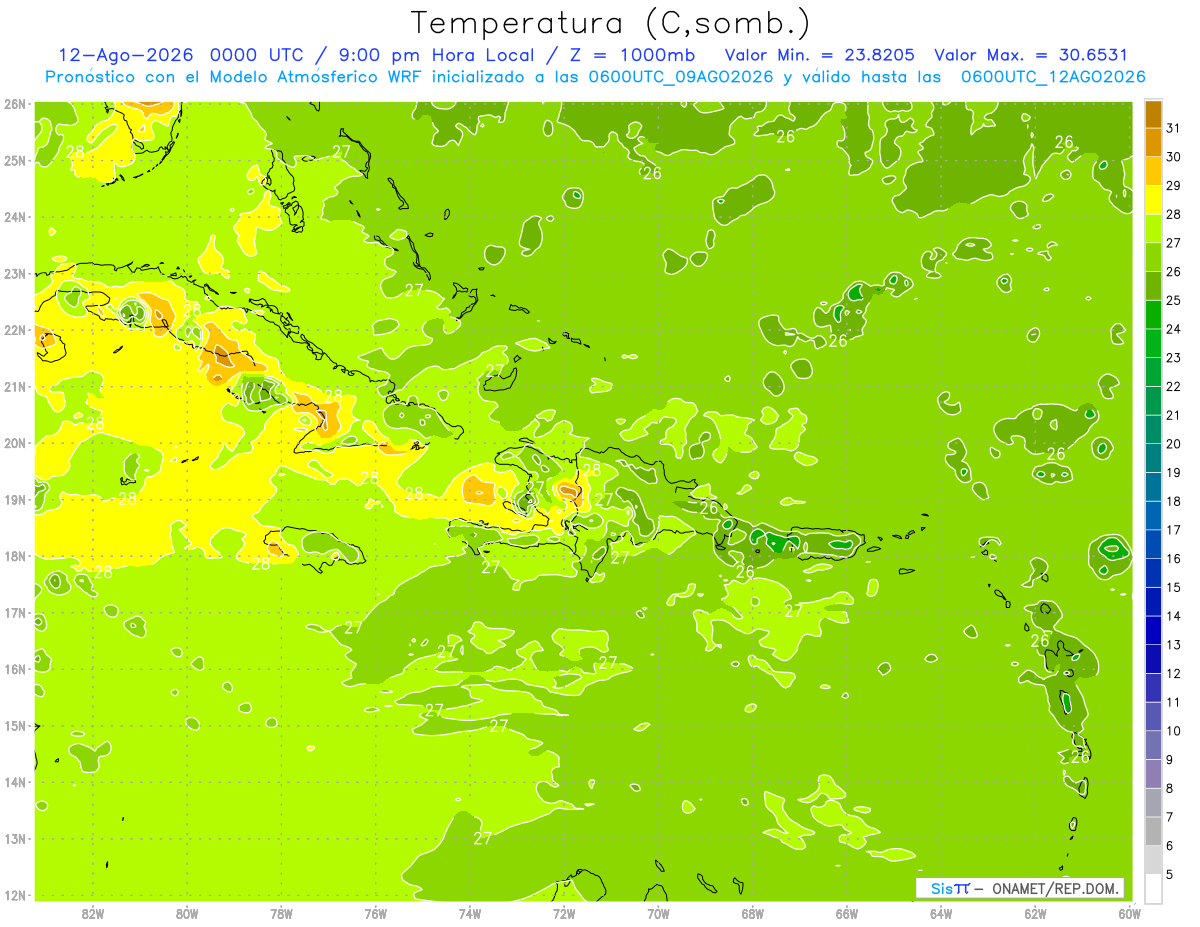Click the "25N" latitude label
This screenshot has width=1200, height=927.
pyautogui.click(x=15, y=160)
